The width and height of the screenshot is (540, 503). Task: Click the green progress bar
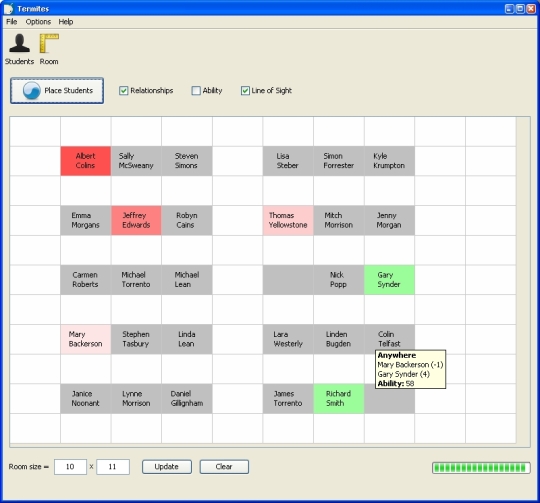[x=481, y=468]
